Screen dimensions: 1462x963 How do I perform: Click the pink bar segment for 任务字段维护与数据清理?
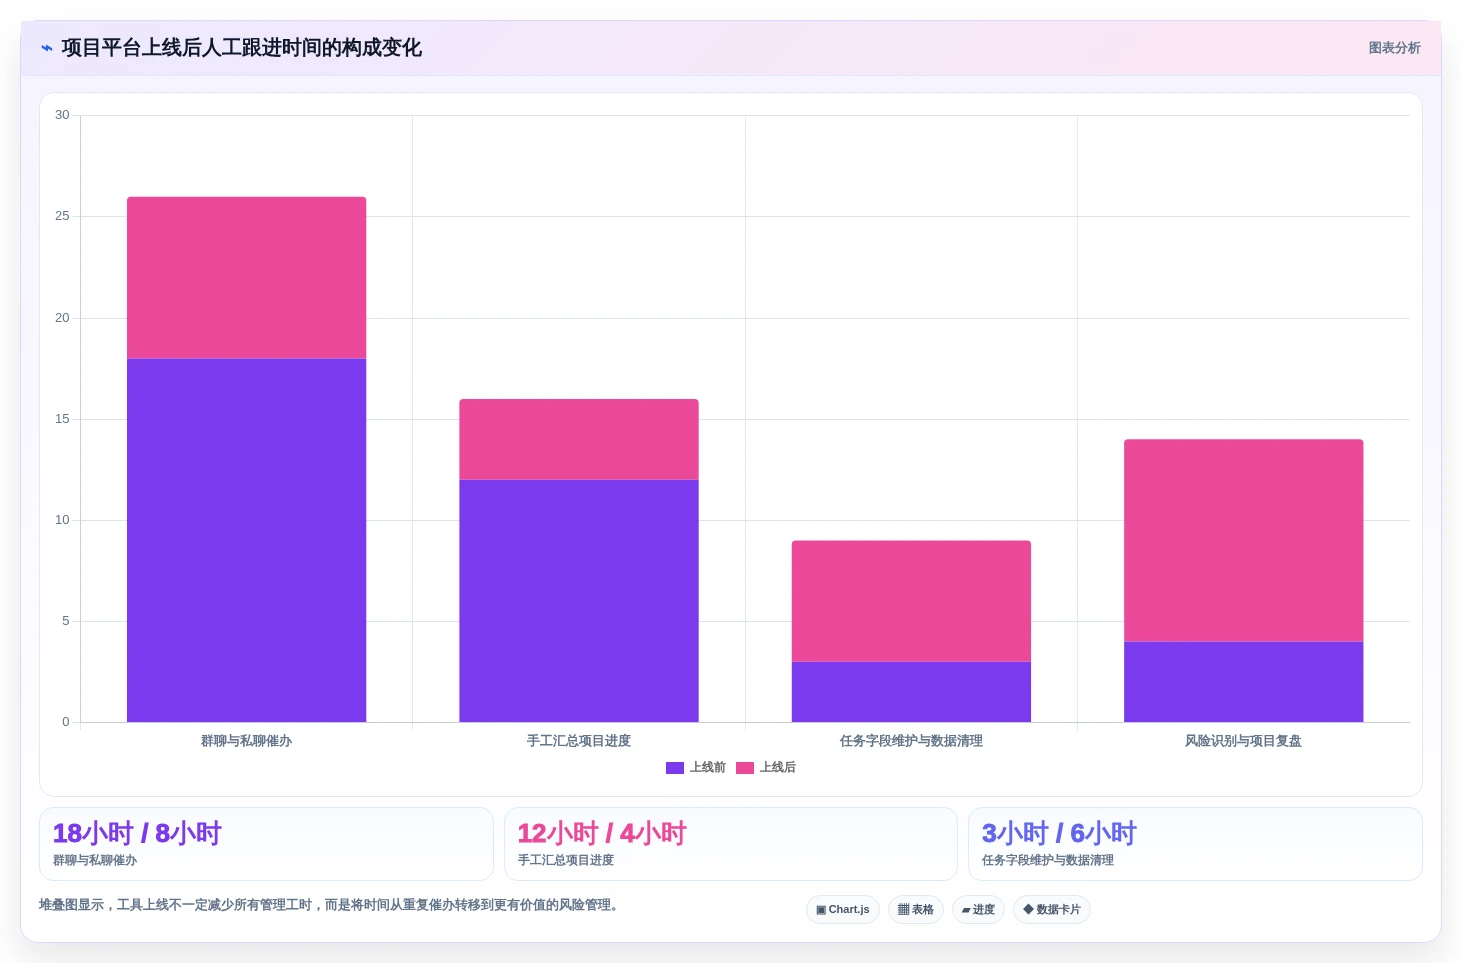[911, 601]
